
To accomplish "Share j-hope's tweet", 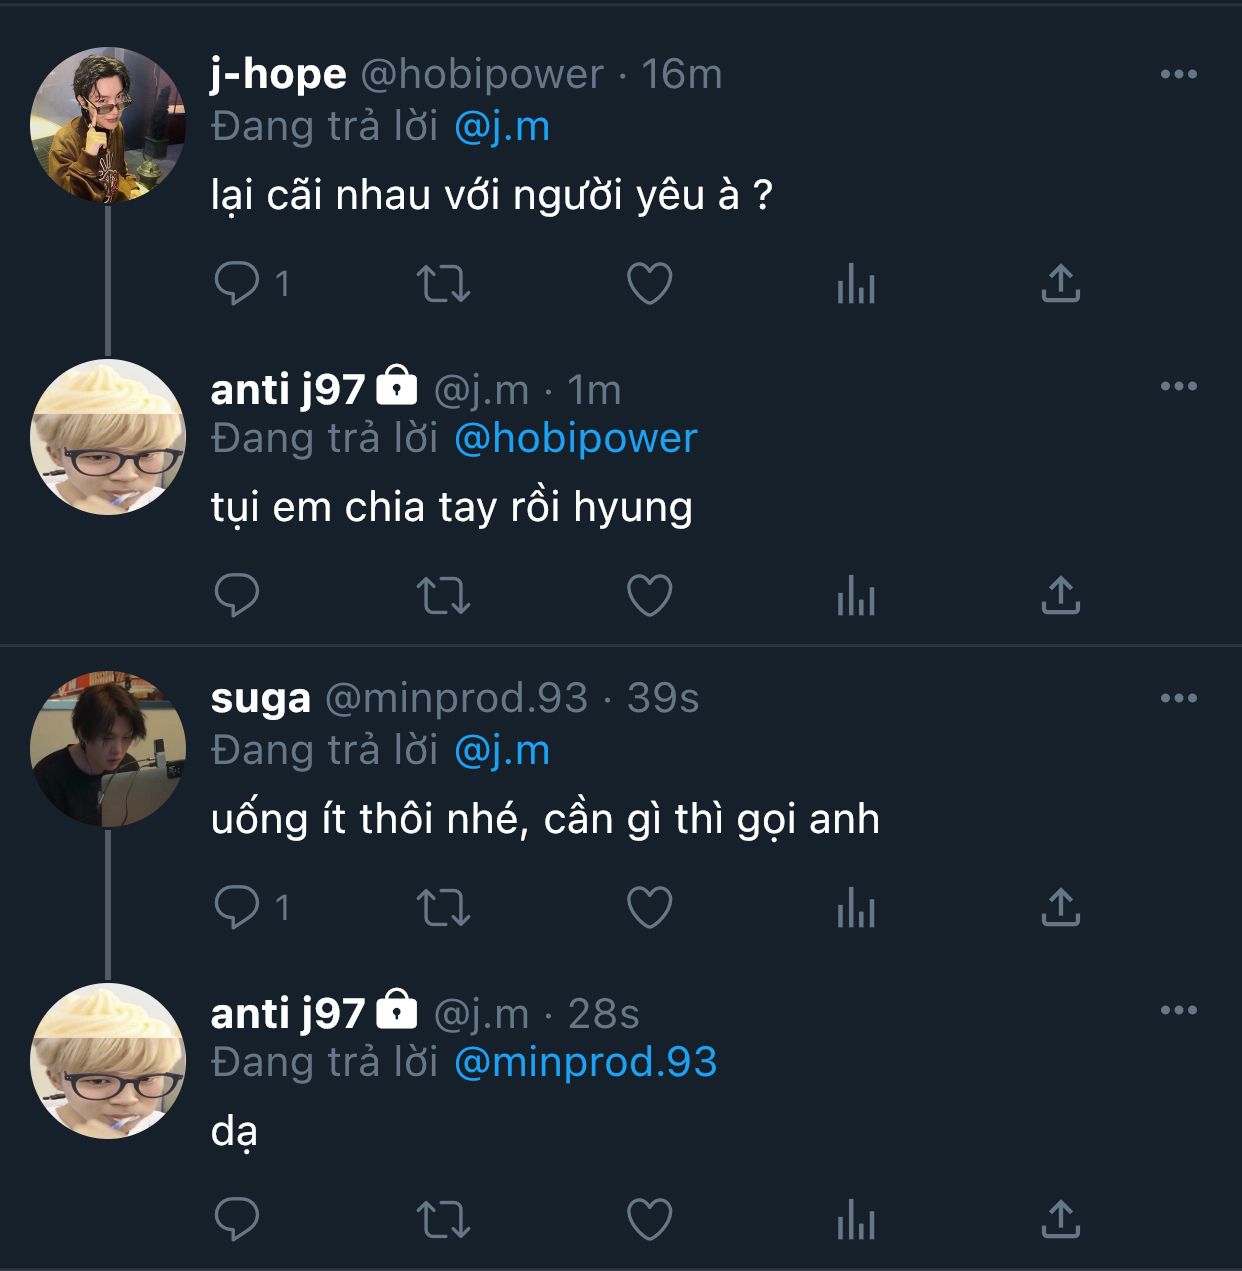I will click(x=1061, y=283).
